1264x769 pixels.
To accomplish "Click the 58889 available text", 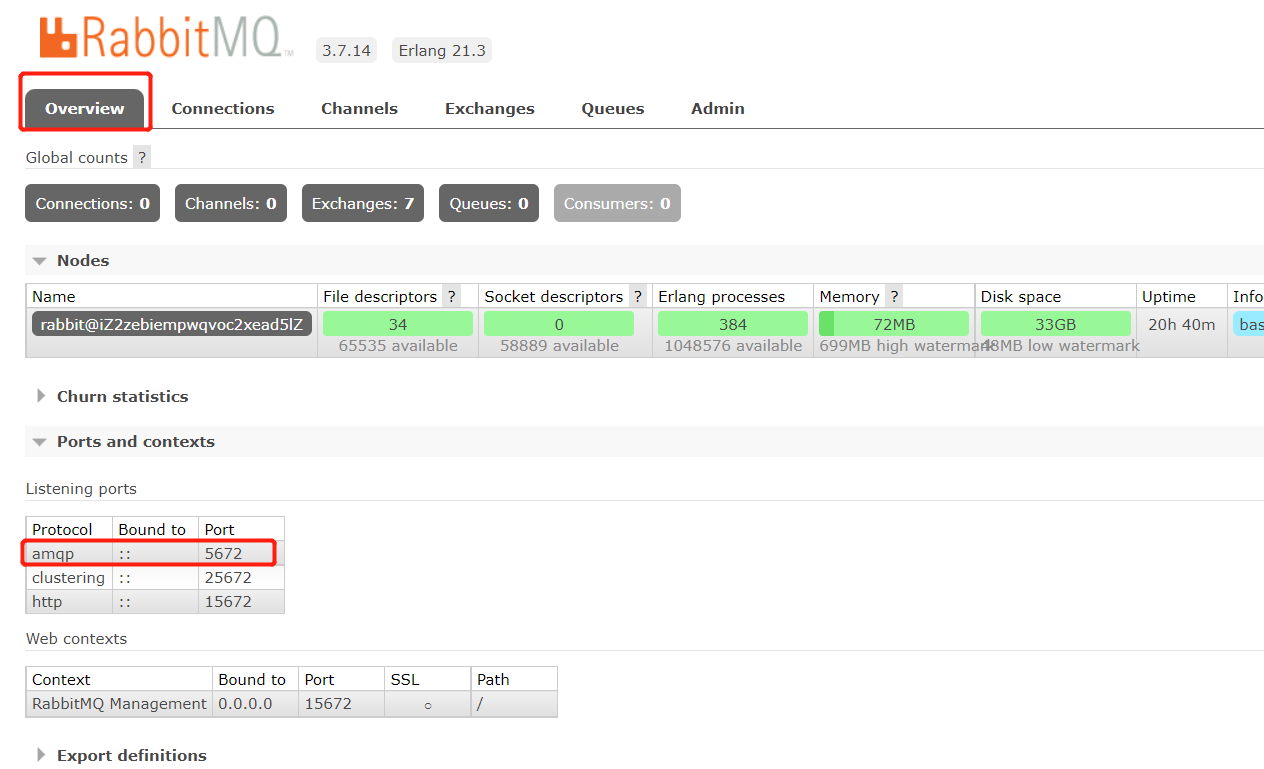I will point(559,346).
